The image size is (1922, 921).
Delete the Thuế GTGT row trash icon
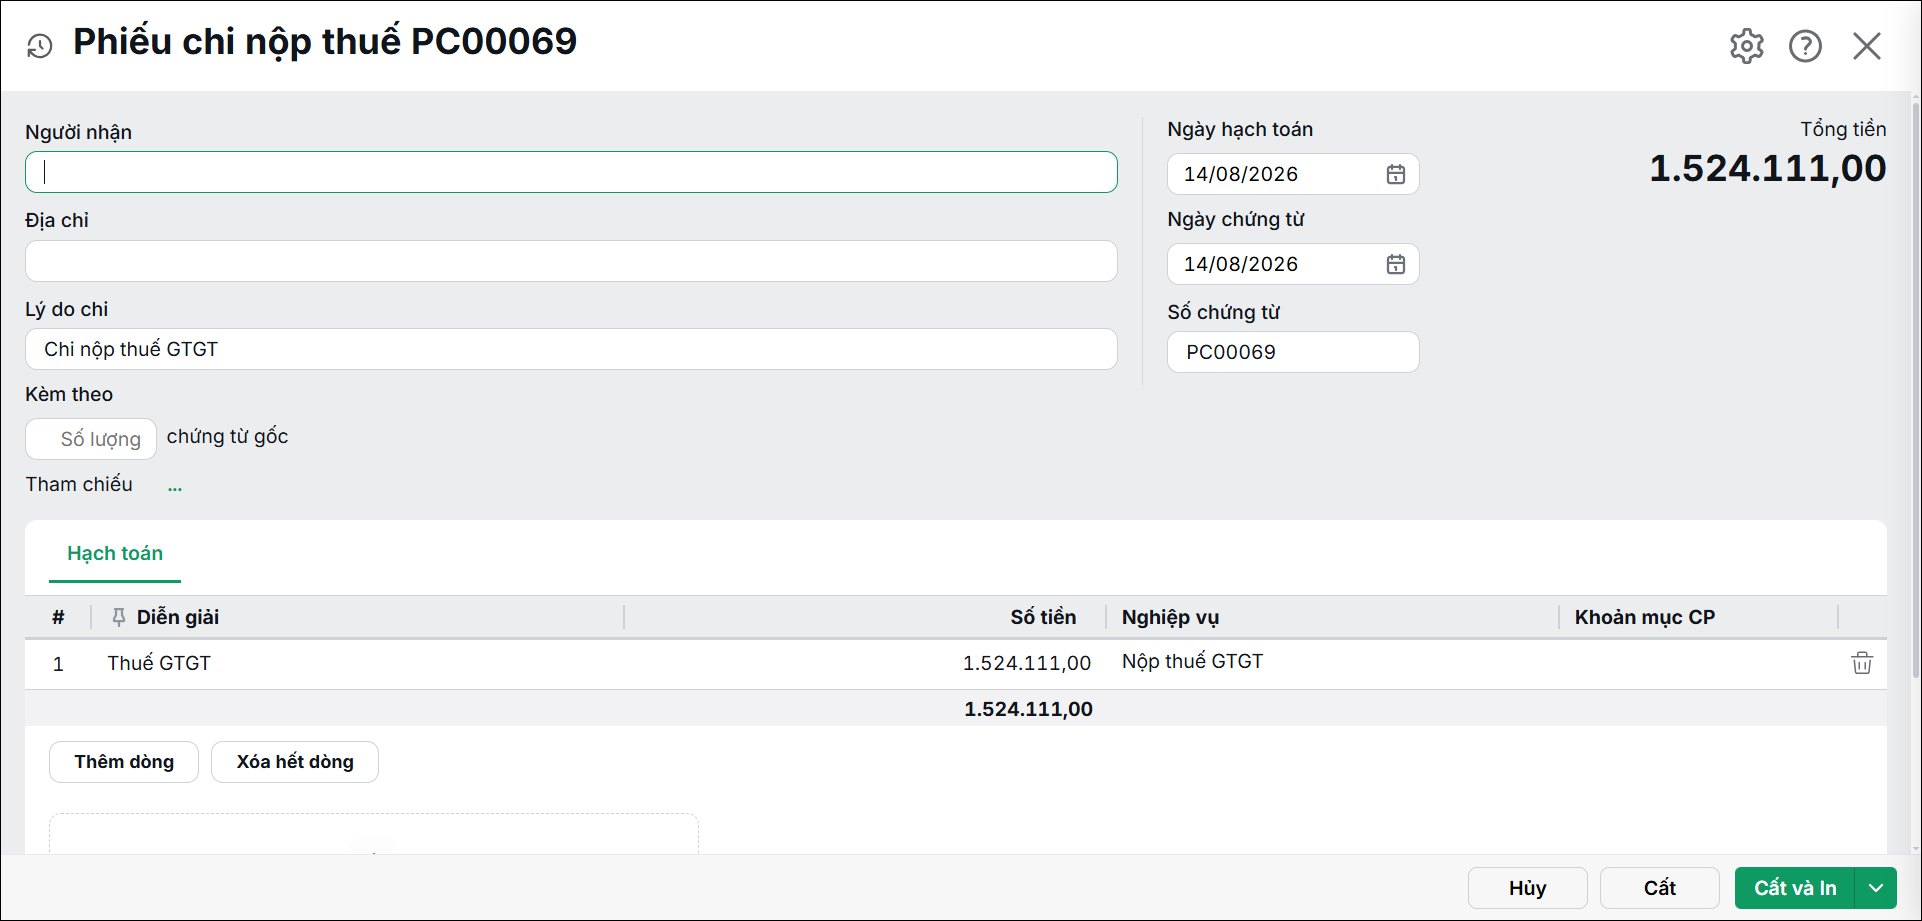pyautogui.click(x=1861, y=663)
